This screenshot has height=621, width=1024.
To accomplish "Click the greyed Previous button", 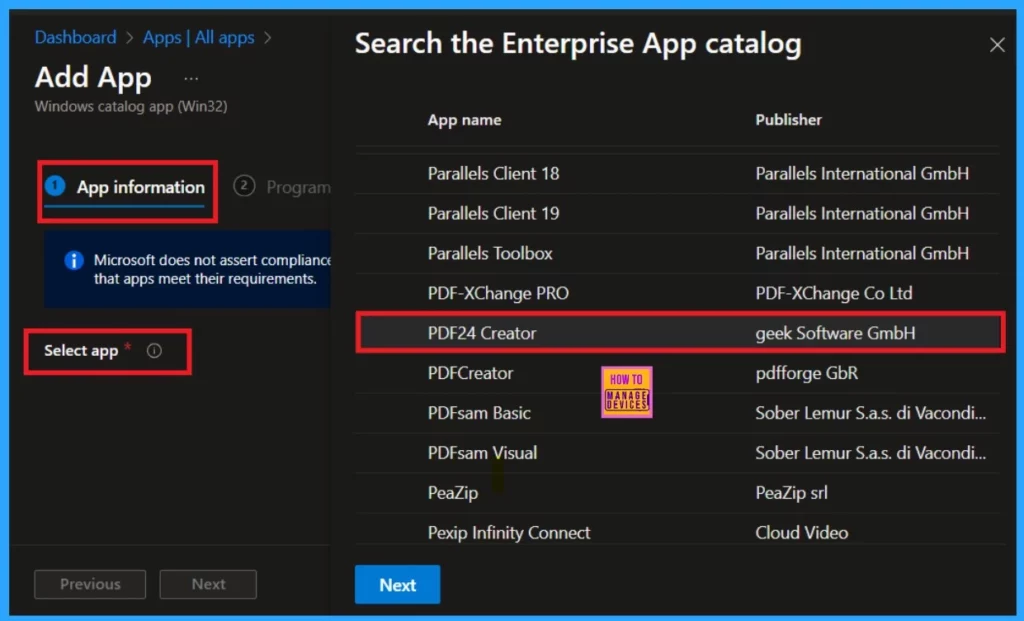I will click(x=90, y=584).
